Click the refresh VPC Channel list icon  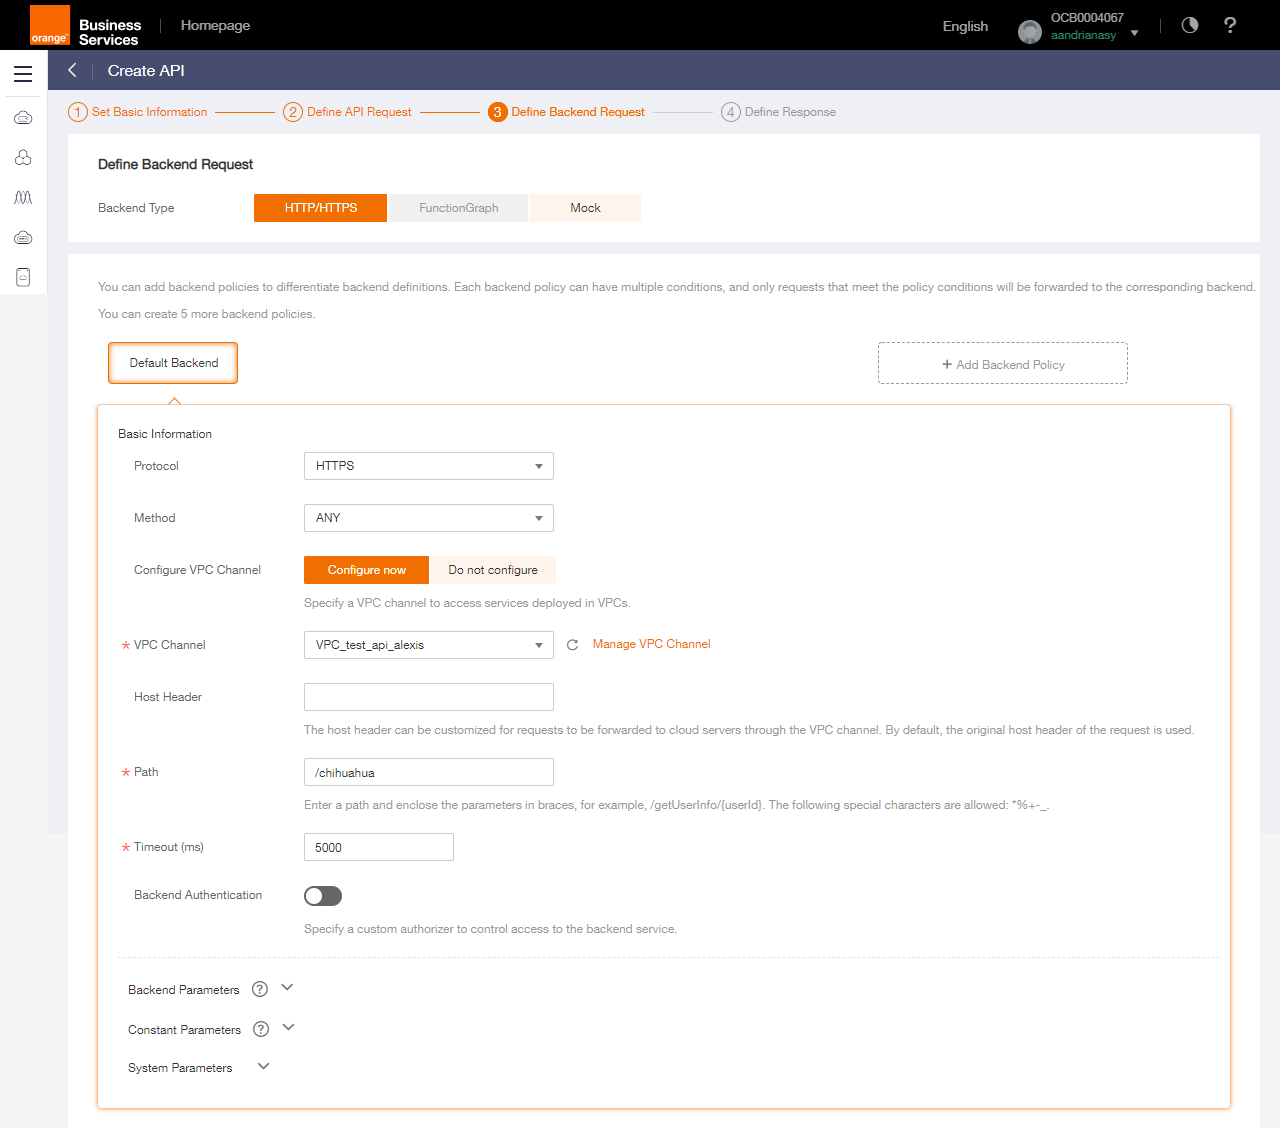point(573,645)
